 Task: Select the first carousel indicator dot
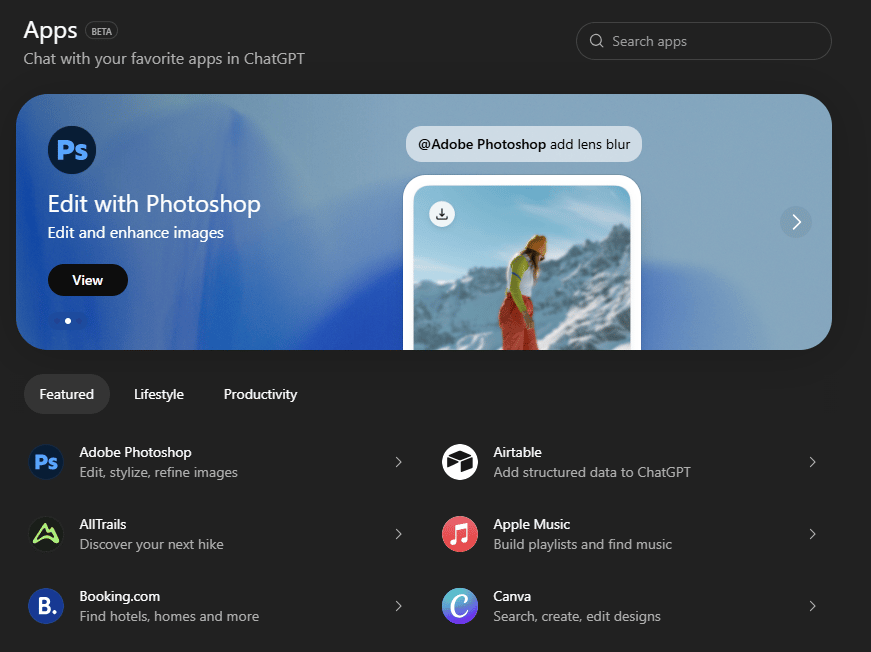(x=67, y=321)
